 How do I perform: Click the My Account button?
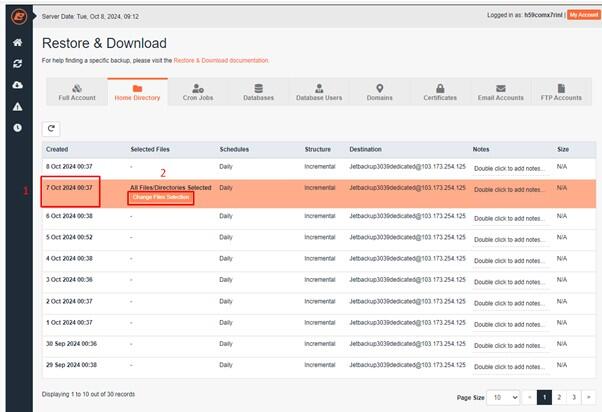584,15
